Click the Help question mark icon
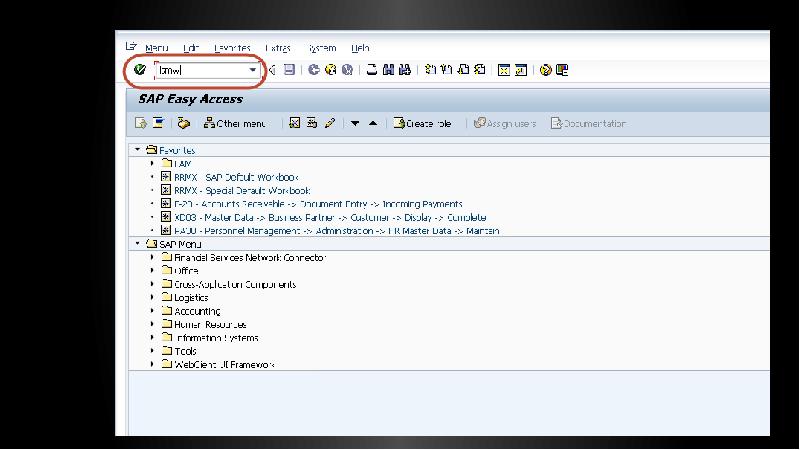The width and height of the screenshot is (800, 450). pyautogui.click(x=545, y=70)
